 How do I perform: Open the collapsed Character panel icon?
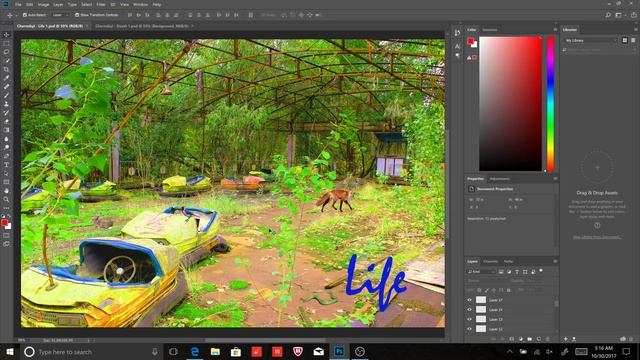click(458, 47)
